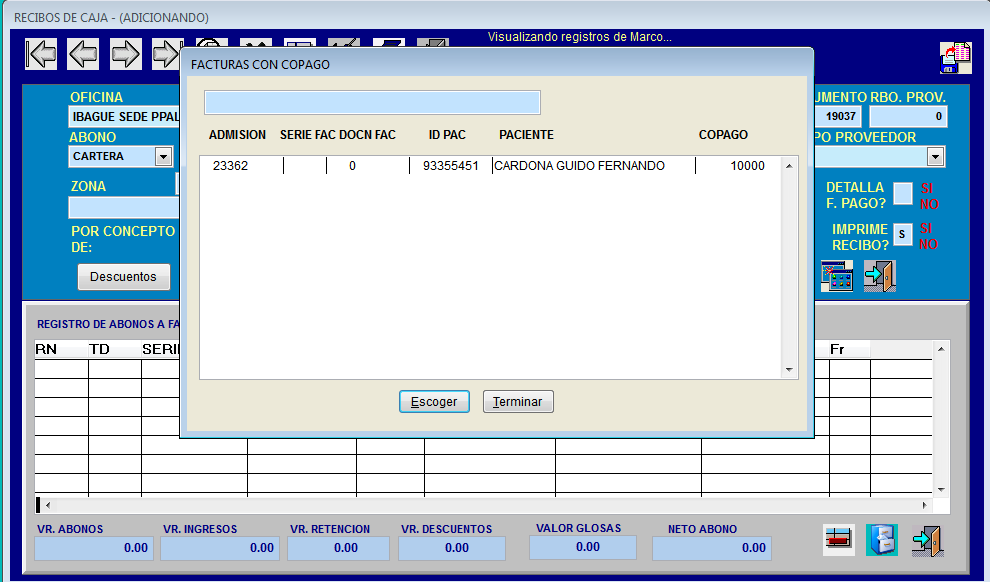990x582 pixels.
Task: Click the save-and-export spreadsheet icon
Action: (955, 58)
